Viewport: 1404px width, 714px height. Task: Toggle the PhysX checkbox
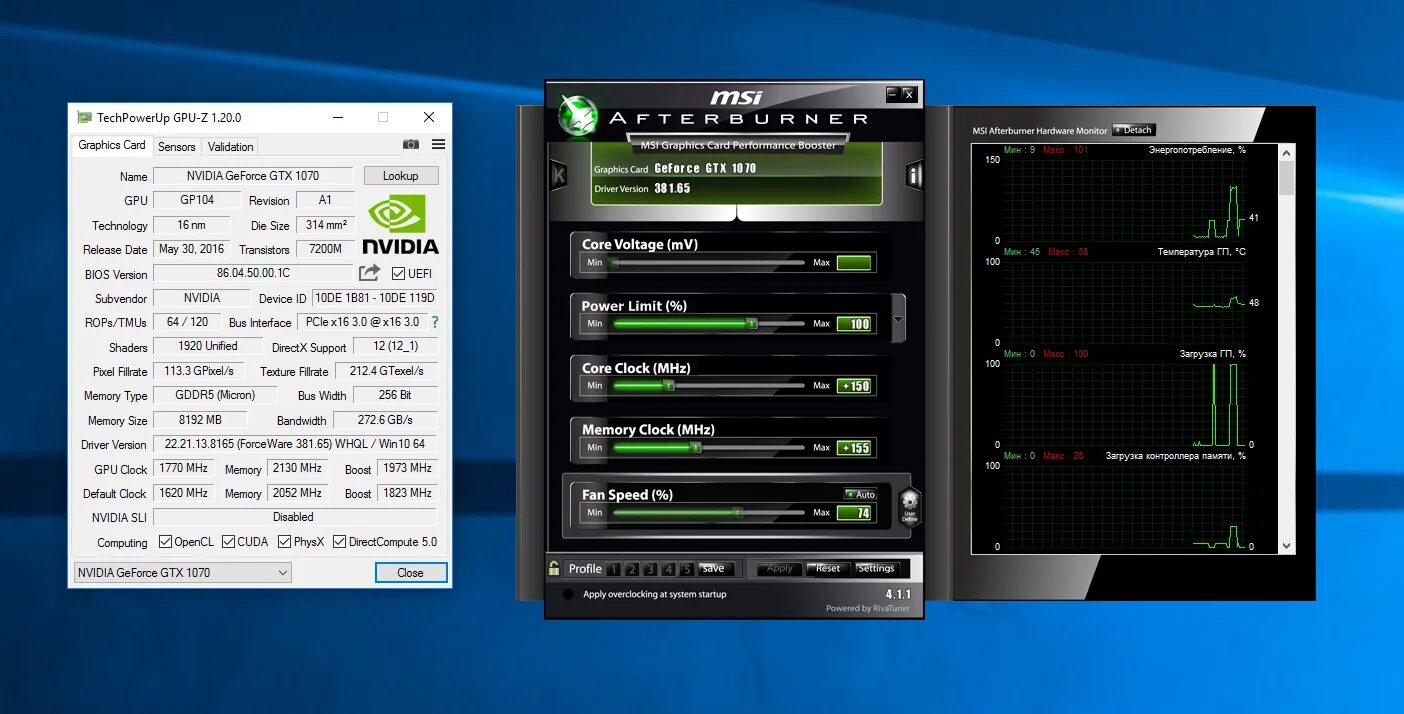tap(285, 542)
